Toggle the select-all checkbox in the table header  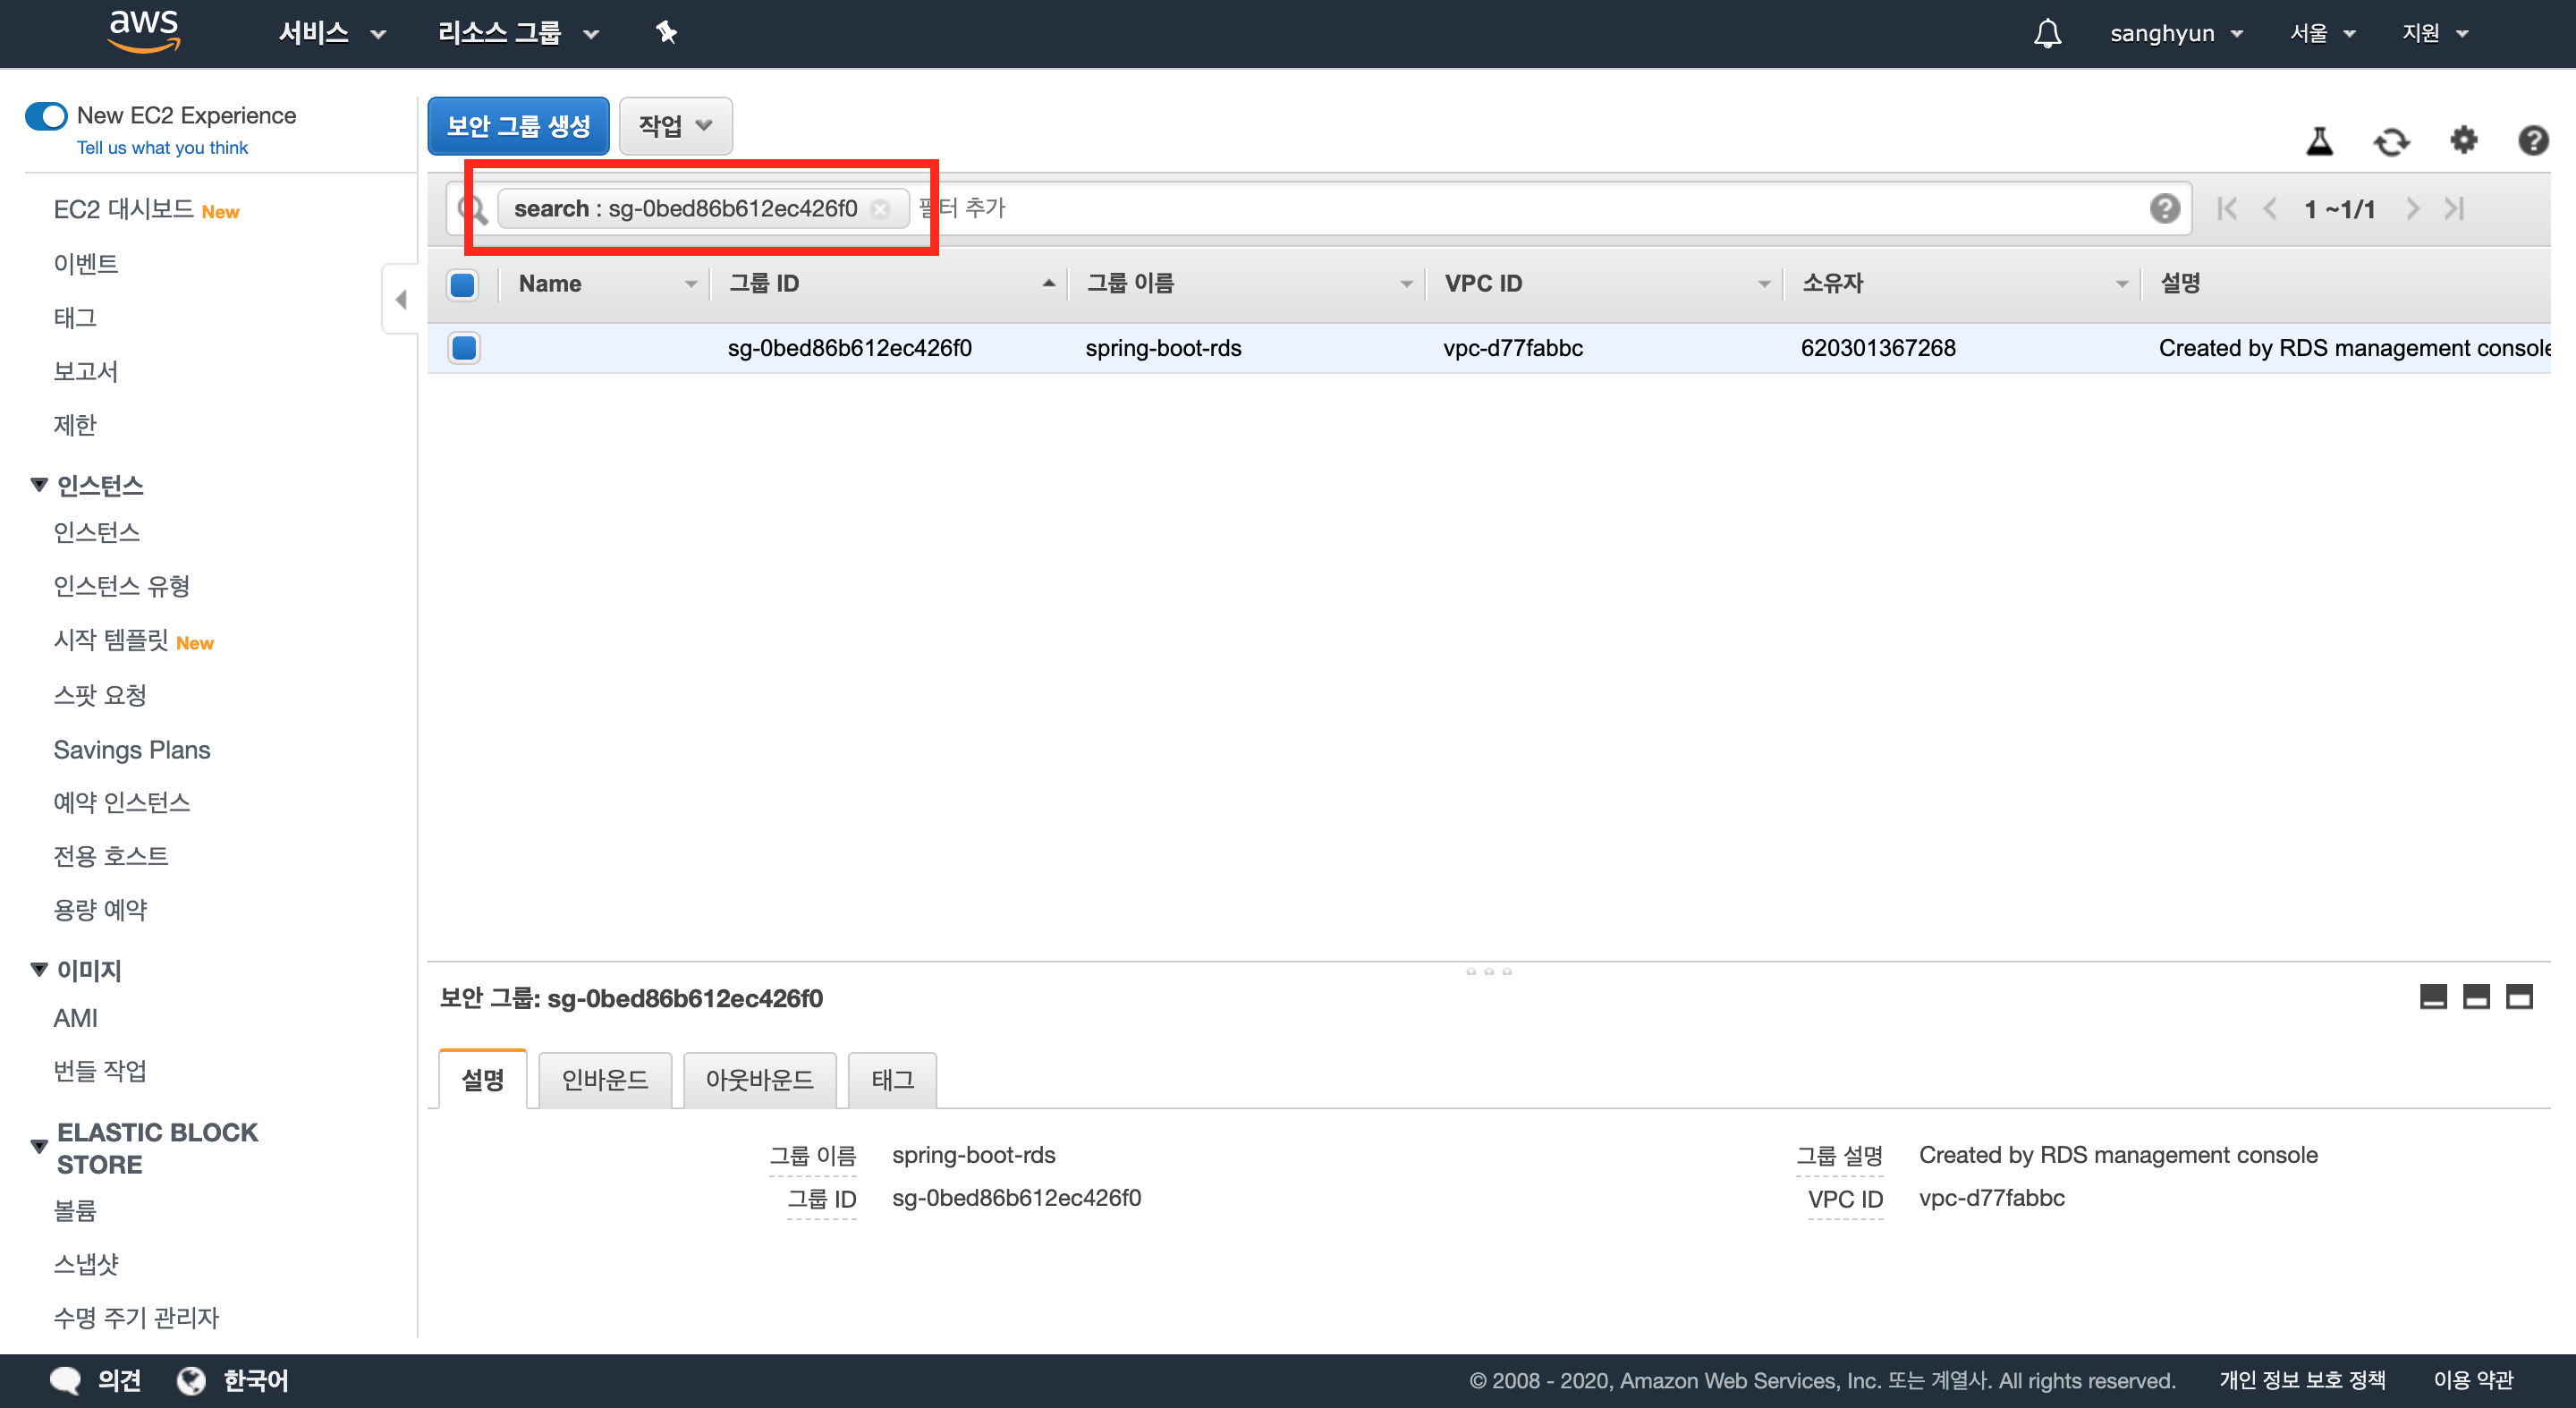(x=462, y=285)
